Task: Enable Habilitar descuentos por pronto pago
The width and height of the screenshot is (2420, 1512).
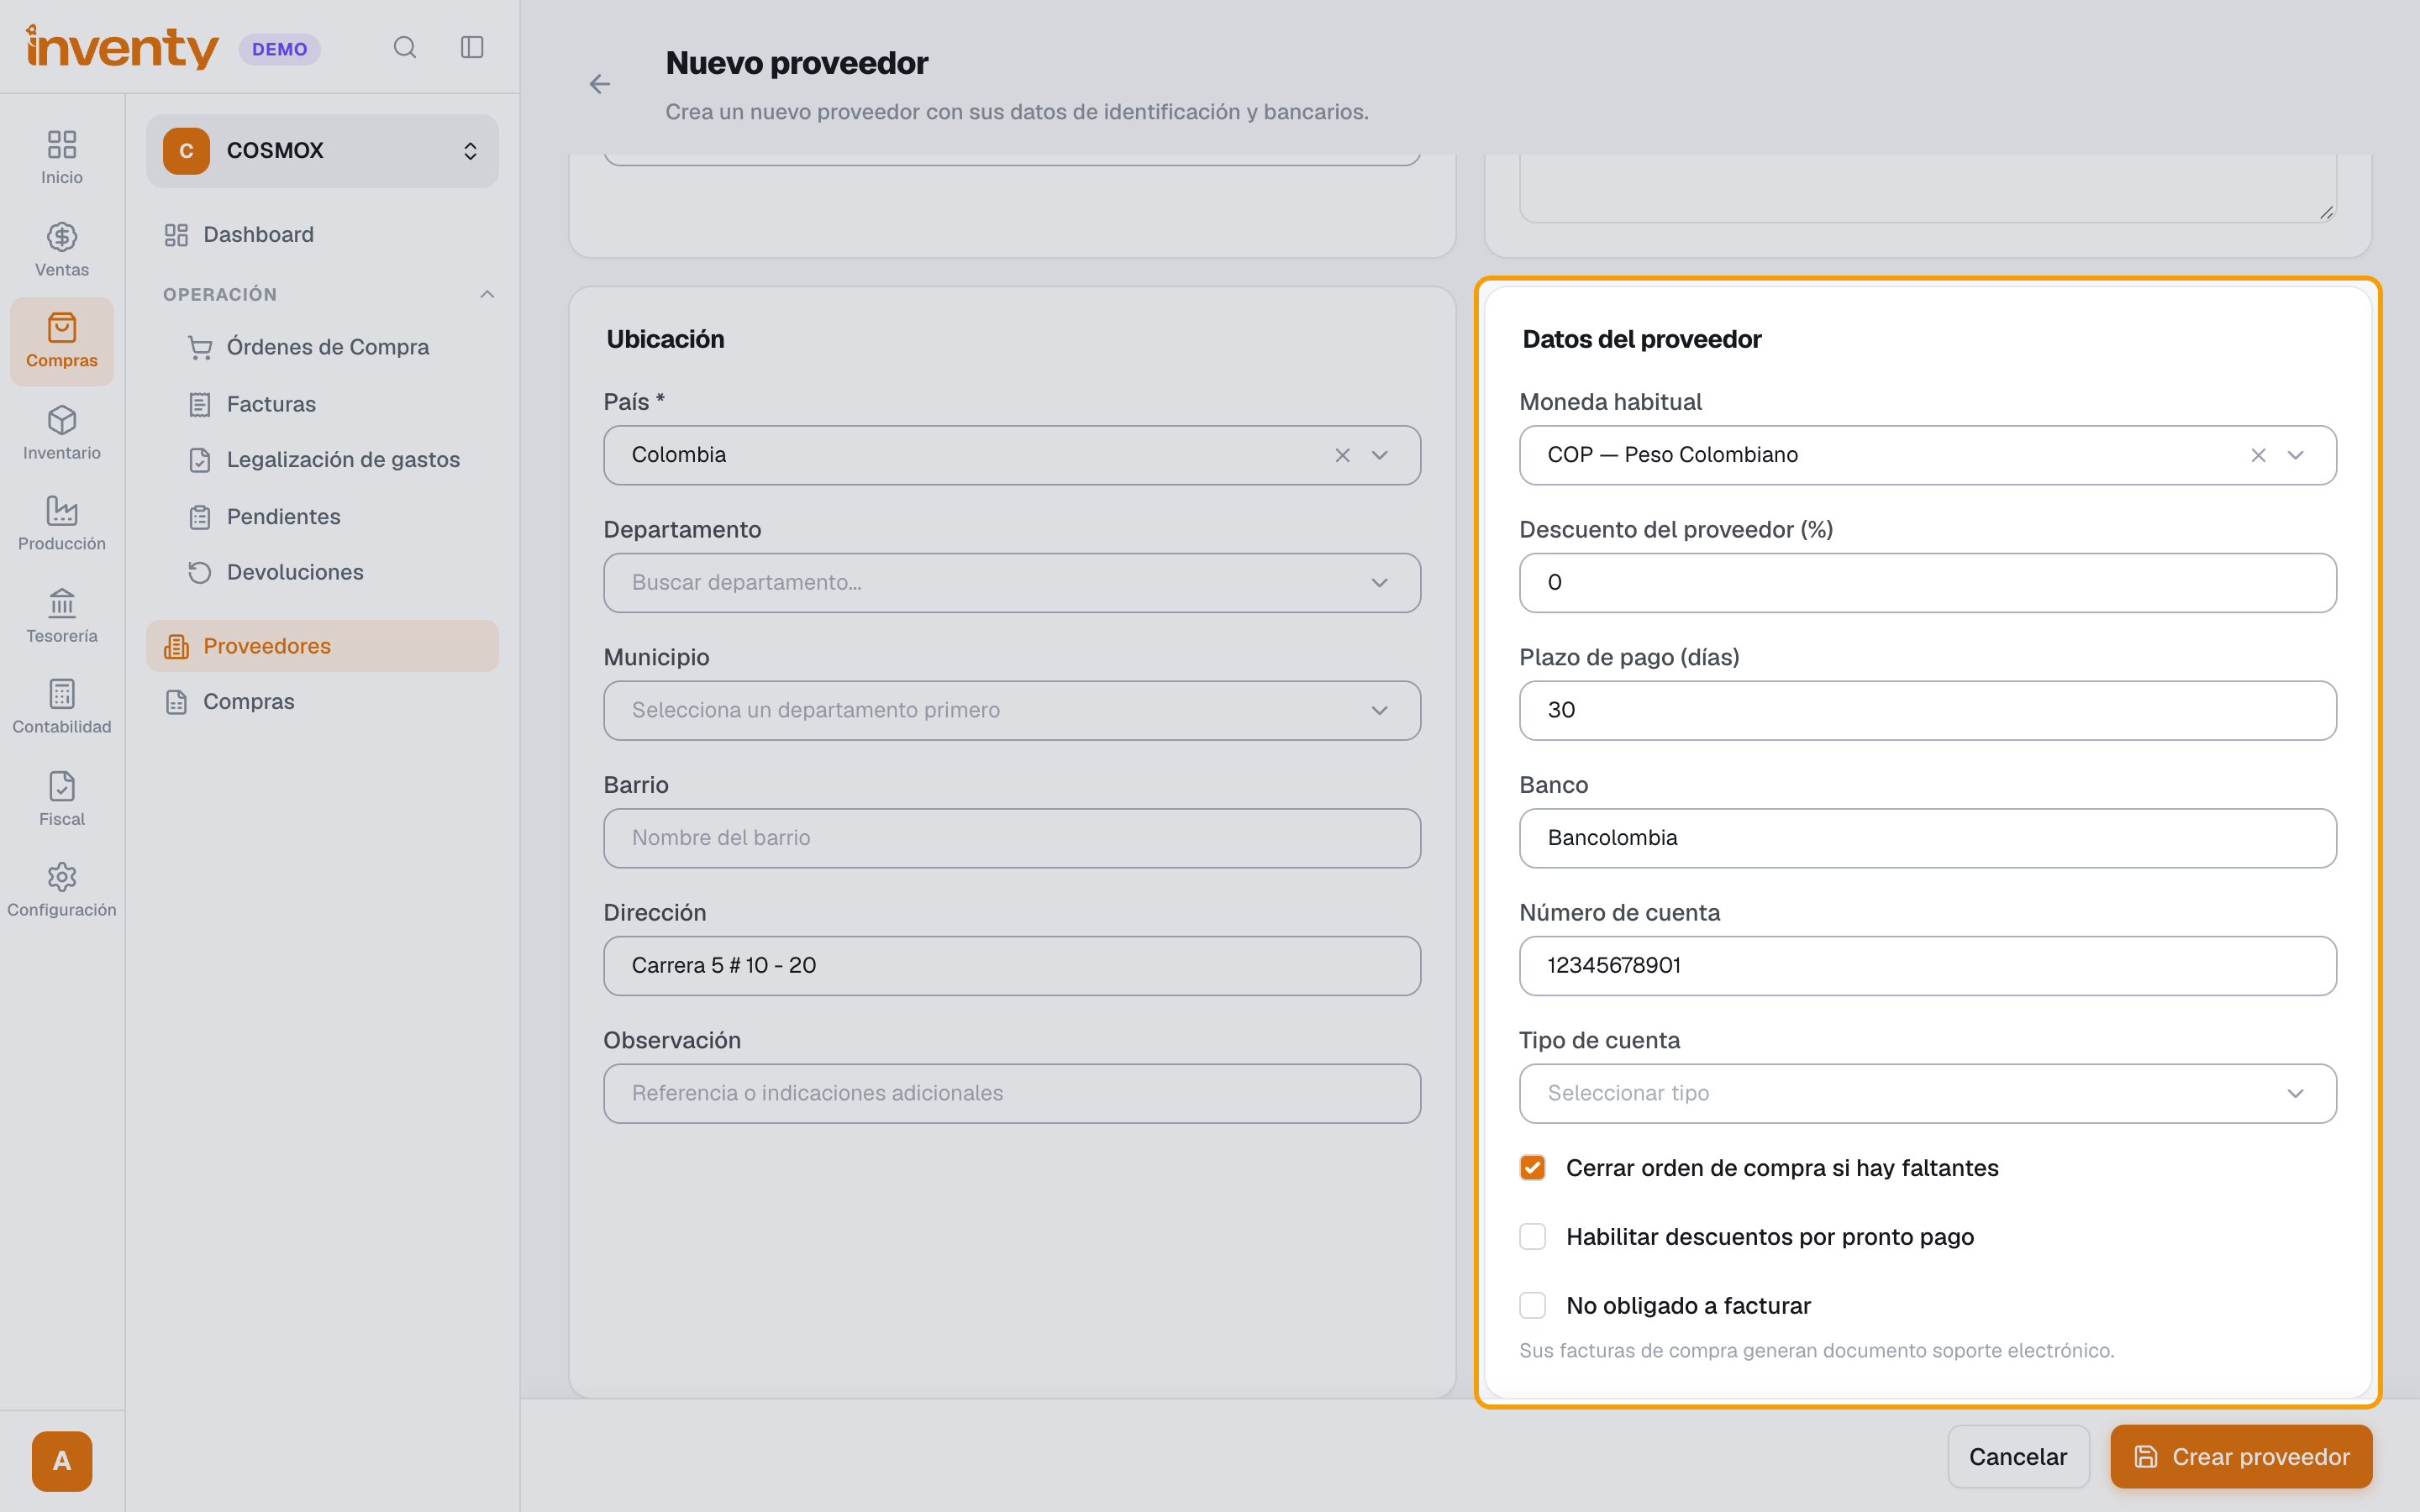Action: (x=1532, y=1237)
